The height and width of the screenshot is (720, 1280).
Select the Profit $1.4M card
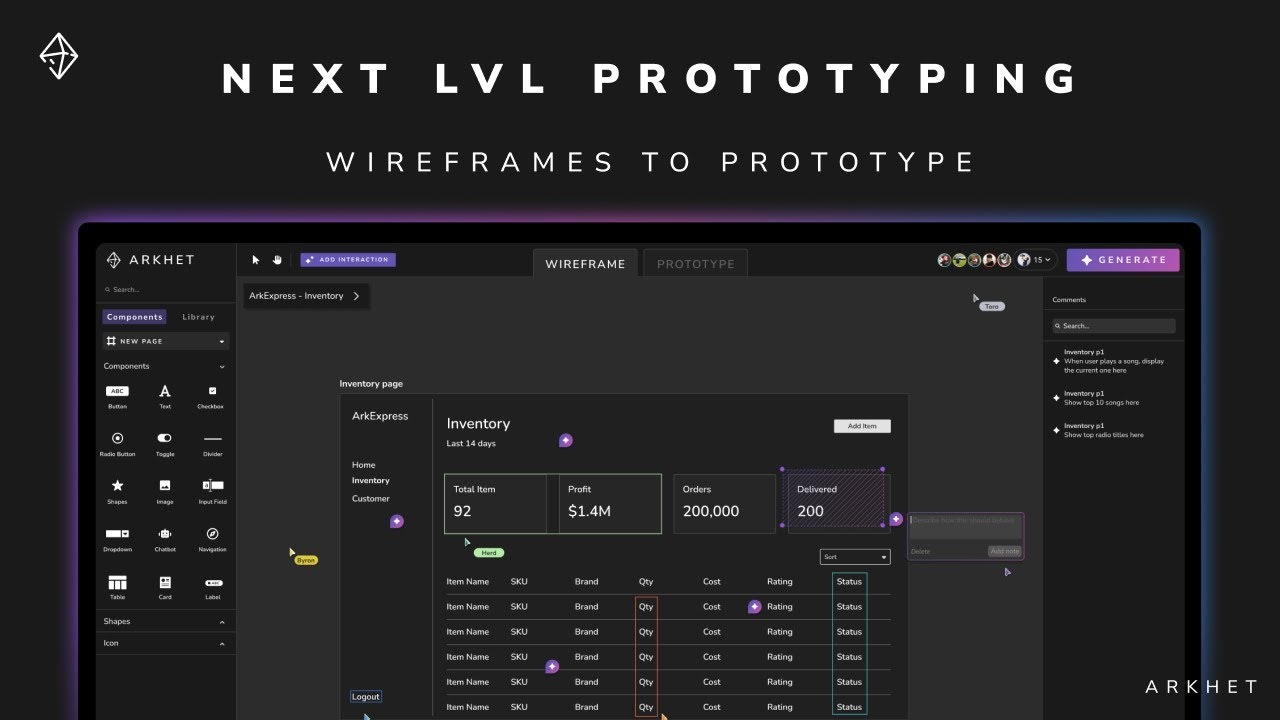[x=610, y=503]
